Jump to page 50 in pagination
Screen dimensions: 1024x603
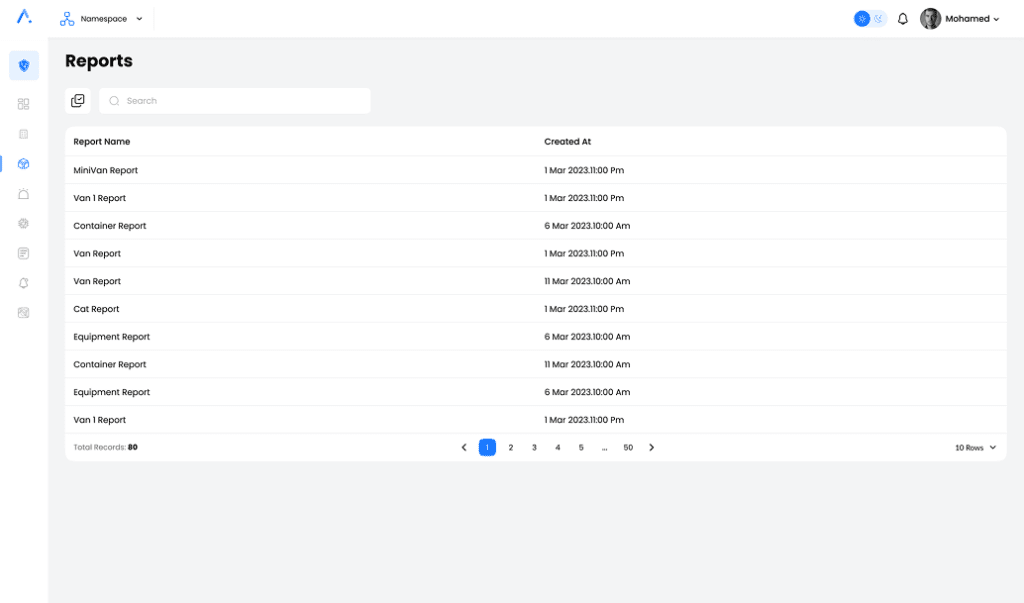click(x=628, y=448)
